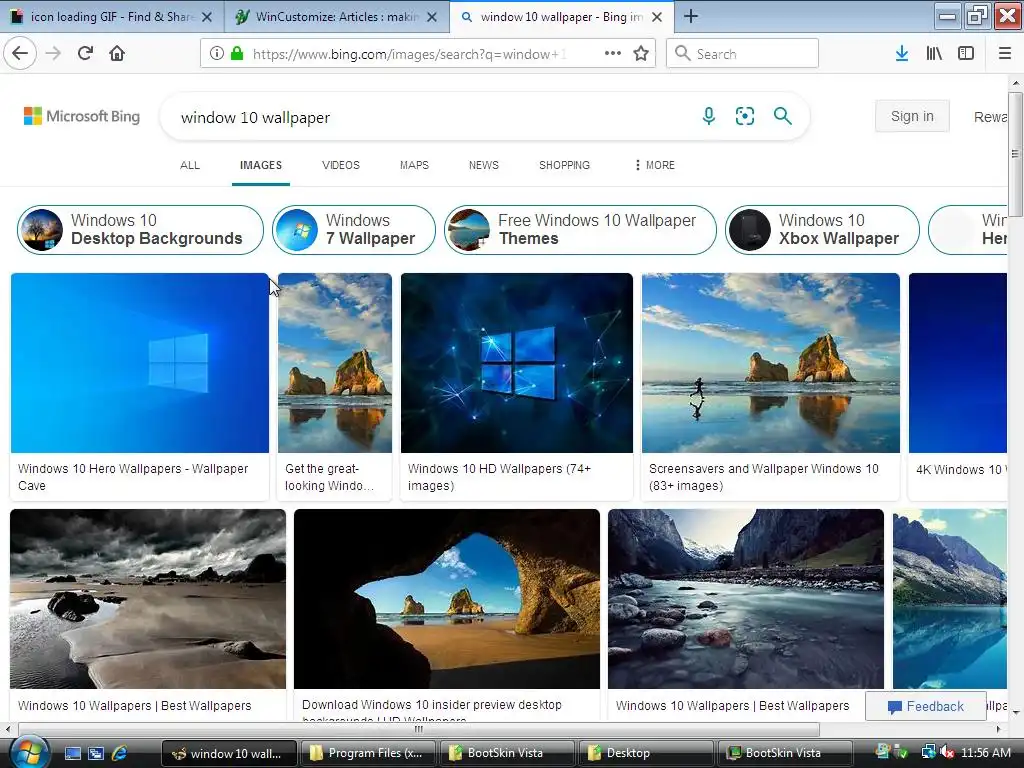The height and width of the screenshot is (768, 1024).
Task: Click Download Windows 10 insider preview caption
Action: pos(432,711)
